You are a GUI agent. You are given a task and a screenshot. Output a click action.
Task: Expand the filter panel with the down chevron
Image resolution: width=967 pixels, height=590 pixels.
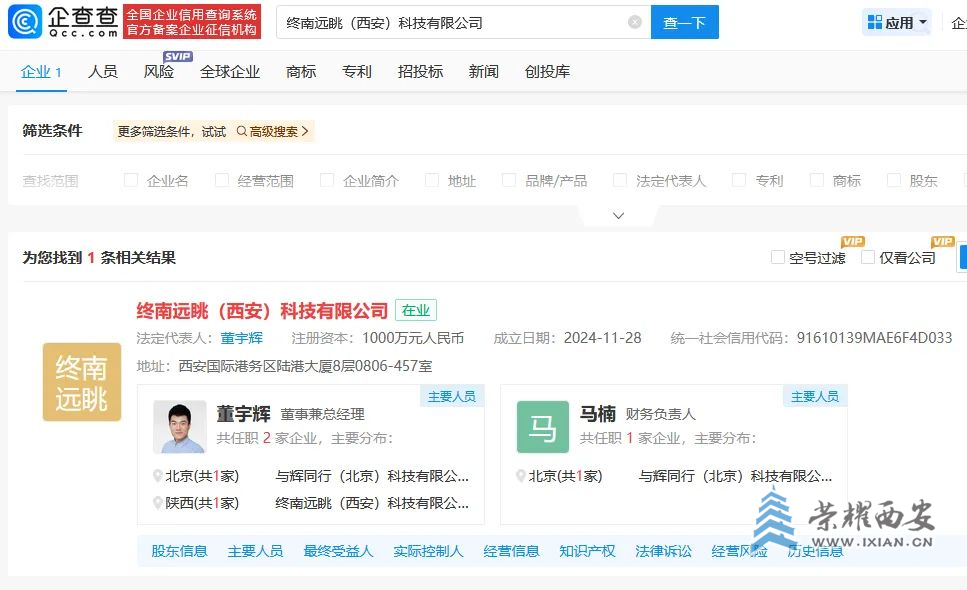619,216
